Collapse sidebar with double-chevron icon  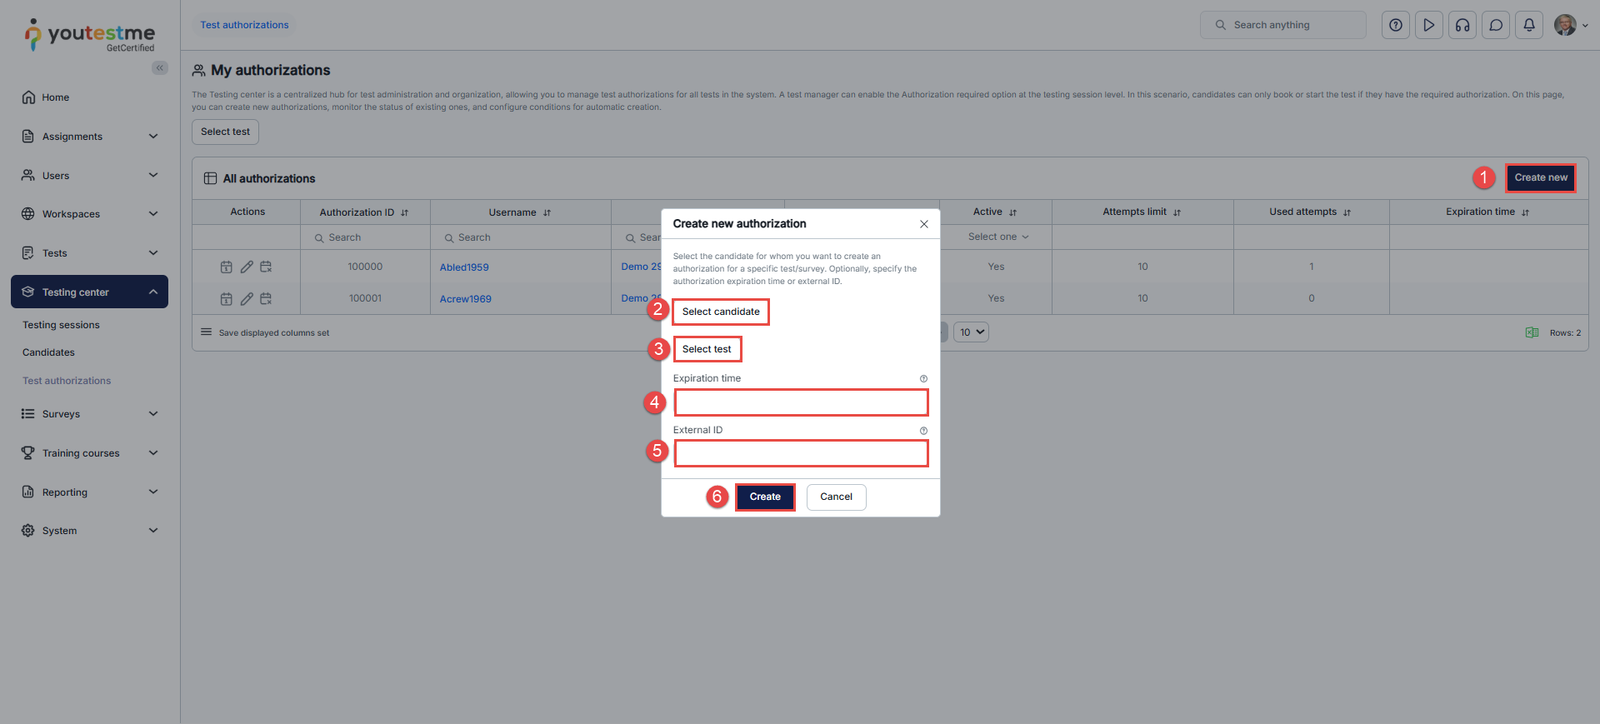[x=160, y=68]
